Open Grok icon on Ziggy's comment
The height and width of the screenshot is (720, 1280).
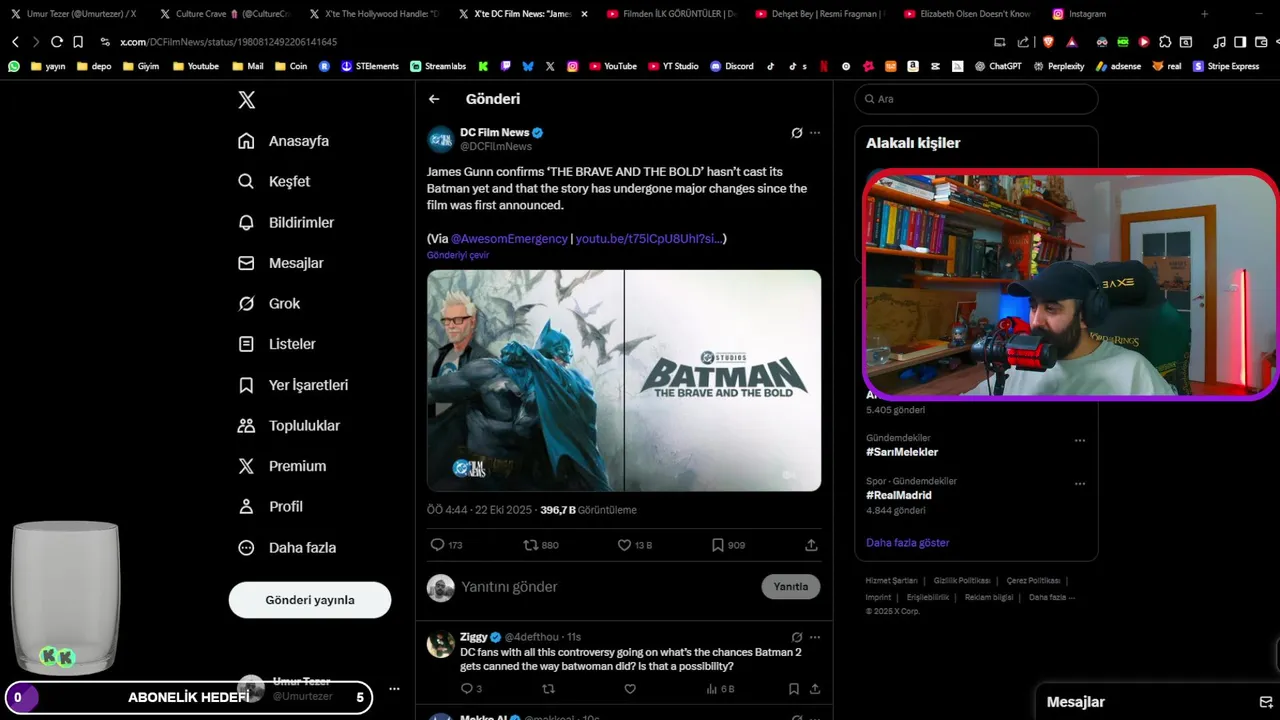(797, 637)
